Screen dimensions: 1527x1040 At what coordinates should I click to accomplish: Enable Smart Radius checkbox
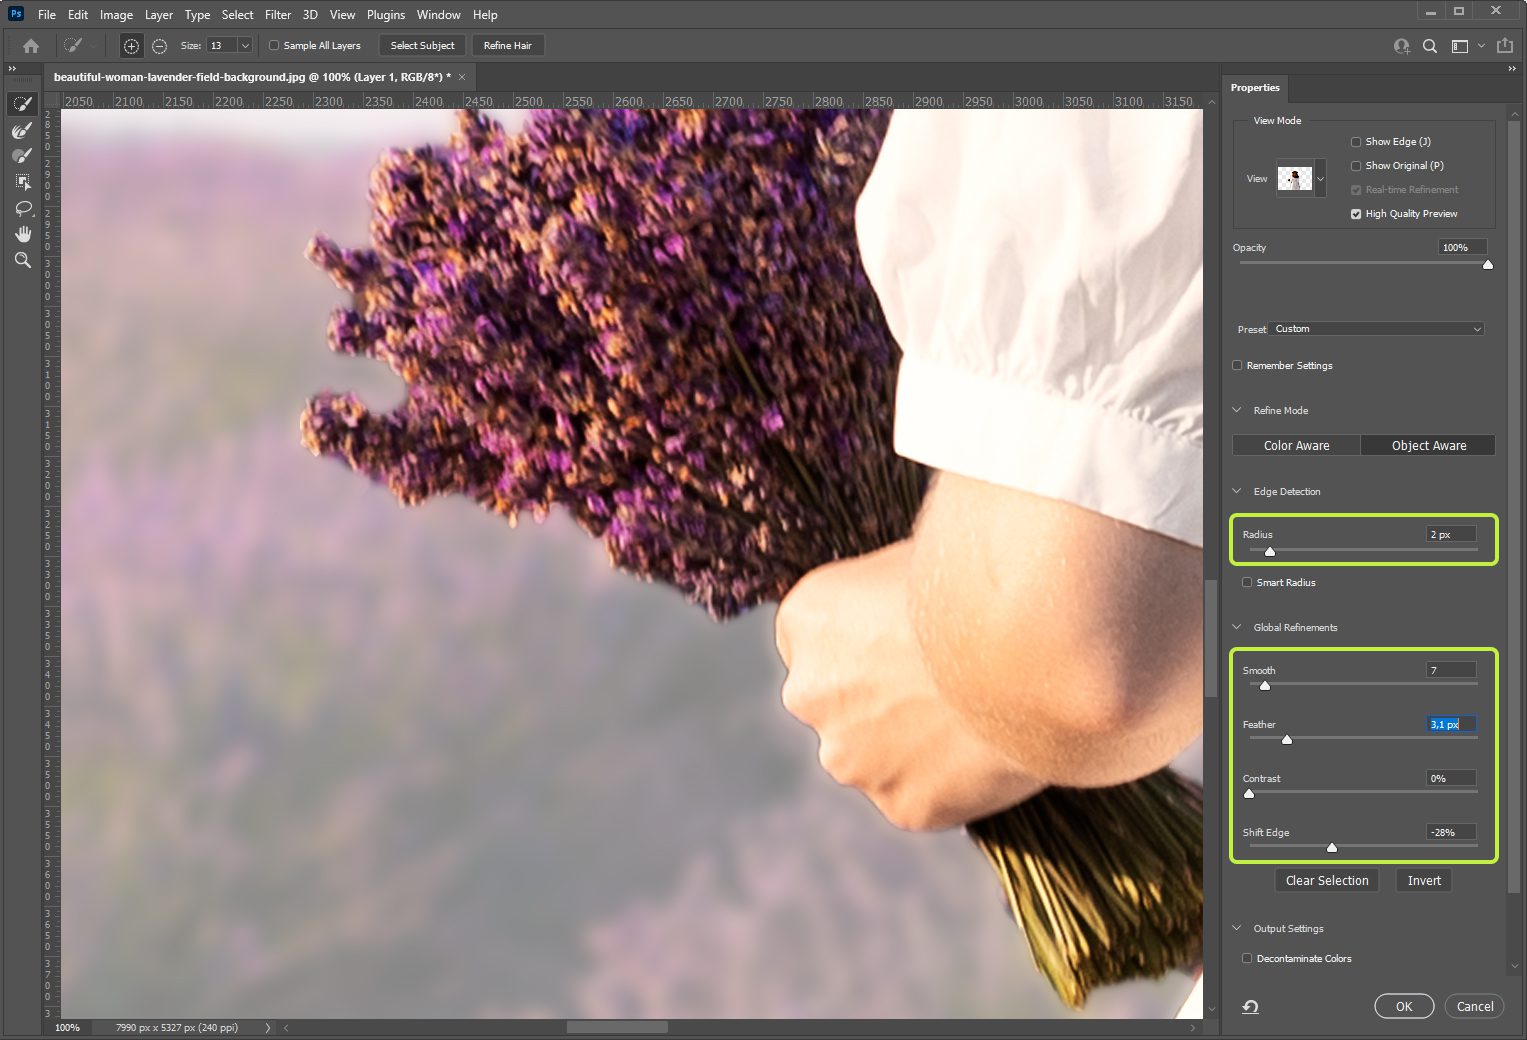1247,582
